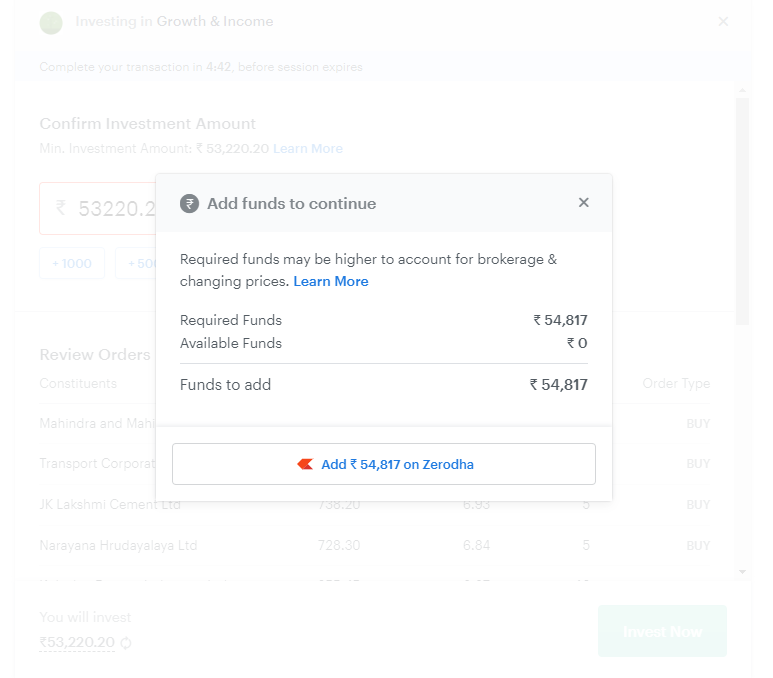Select the JK Lakshmi Cement Ltd row
This screenshot has width=773, height=678.
pos(110,505)
